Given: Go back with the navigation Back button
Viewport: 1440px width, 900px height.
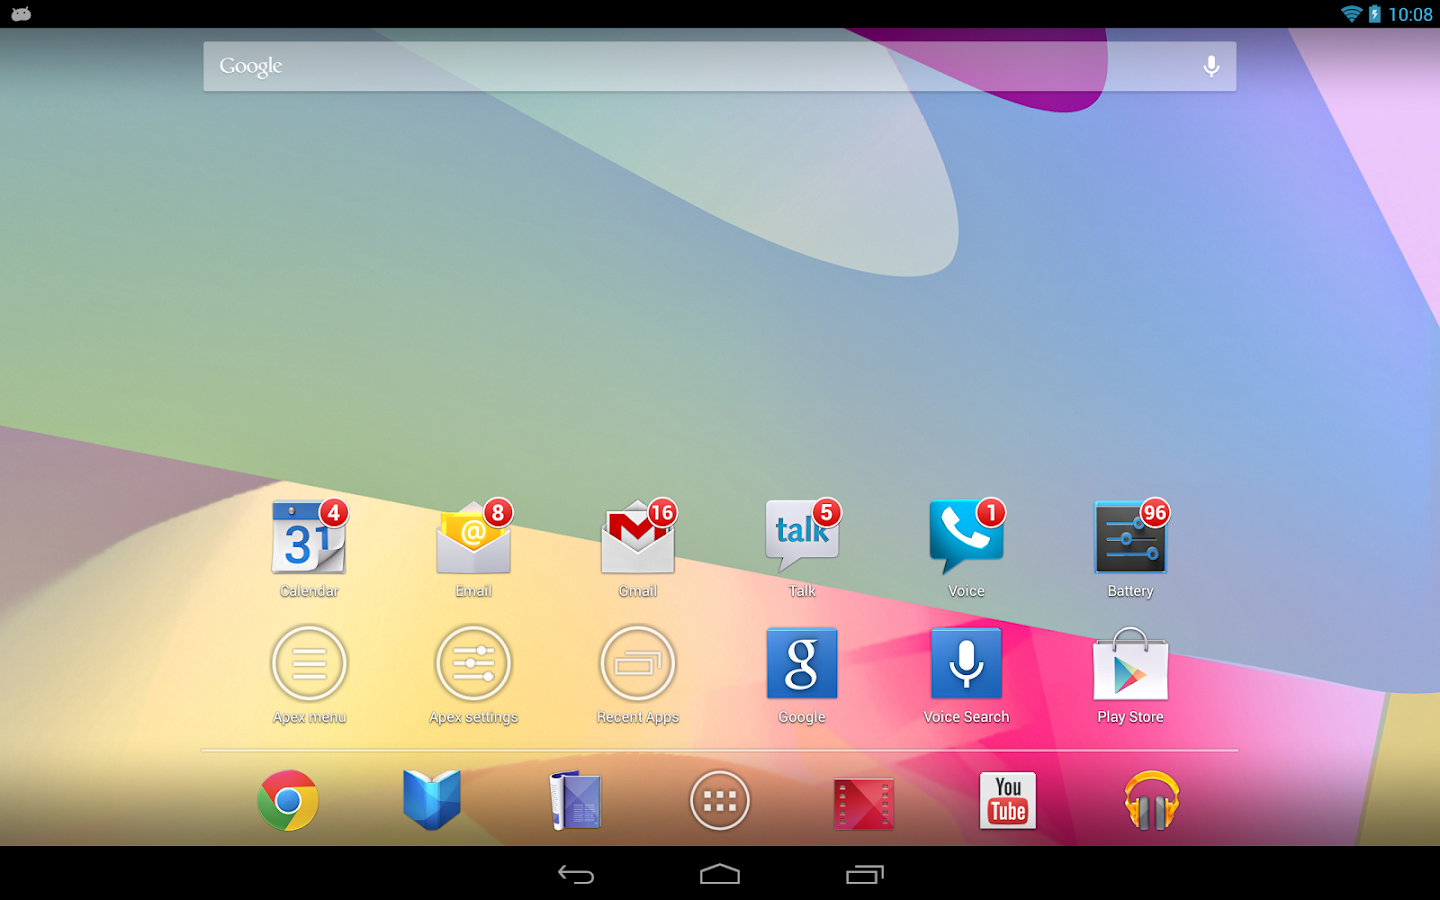Looking at the screenshot, I should pyautogui.click(x=576, y=875).
